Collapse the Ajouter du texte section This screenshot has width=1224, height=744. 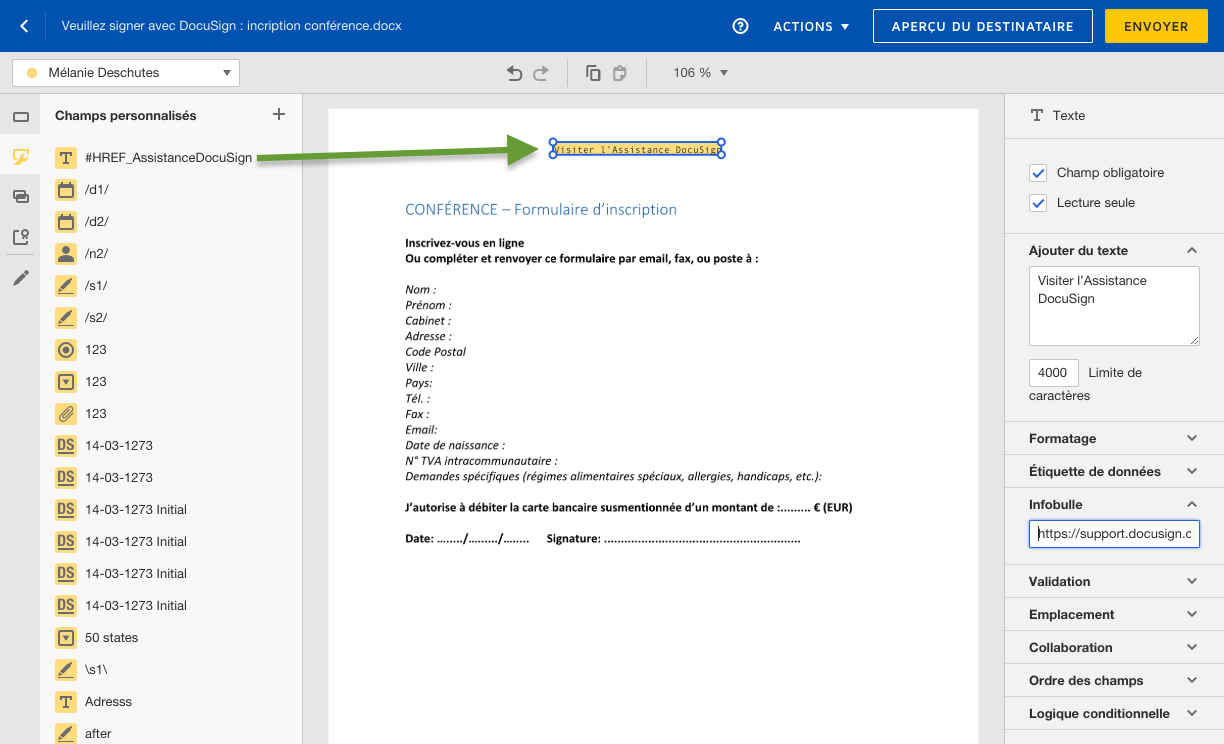point(1191,251)
